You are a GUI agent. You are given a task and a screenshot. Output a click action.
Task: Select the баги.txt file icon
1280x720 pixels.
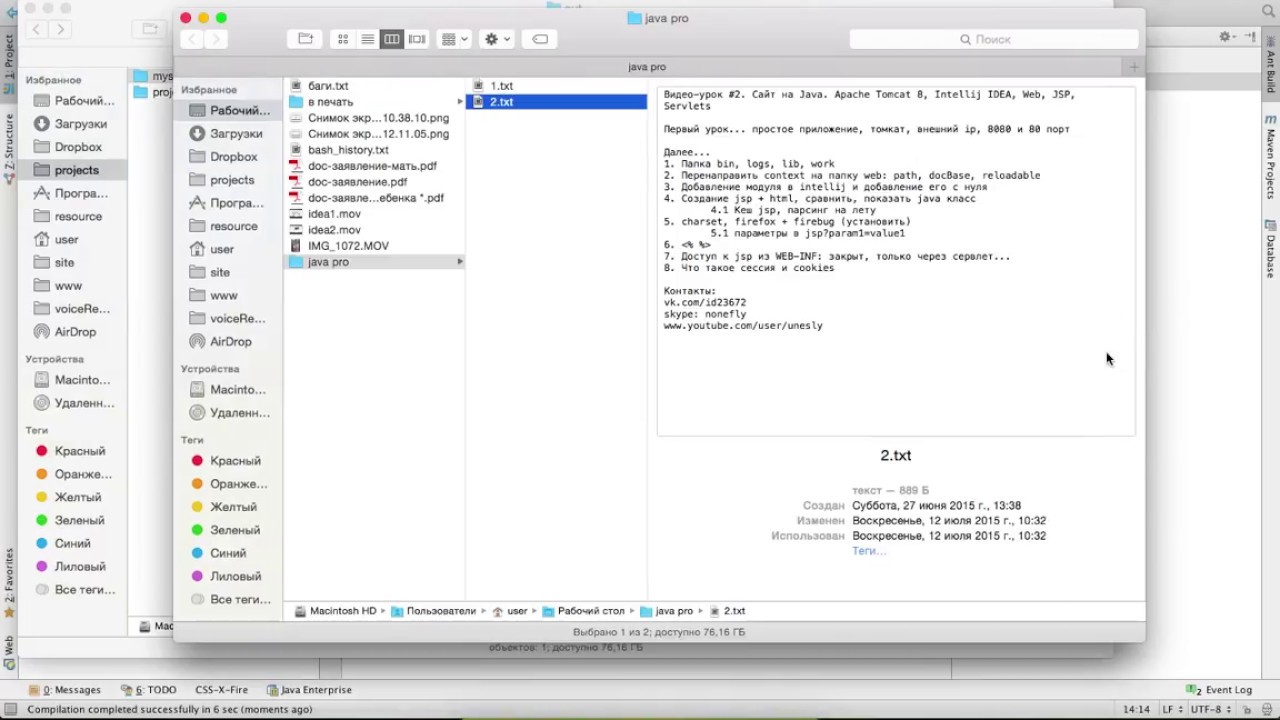click(296, 86)
